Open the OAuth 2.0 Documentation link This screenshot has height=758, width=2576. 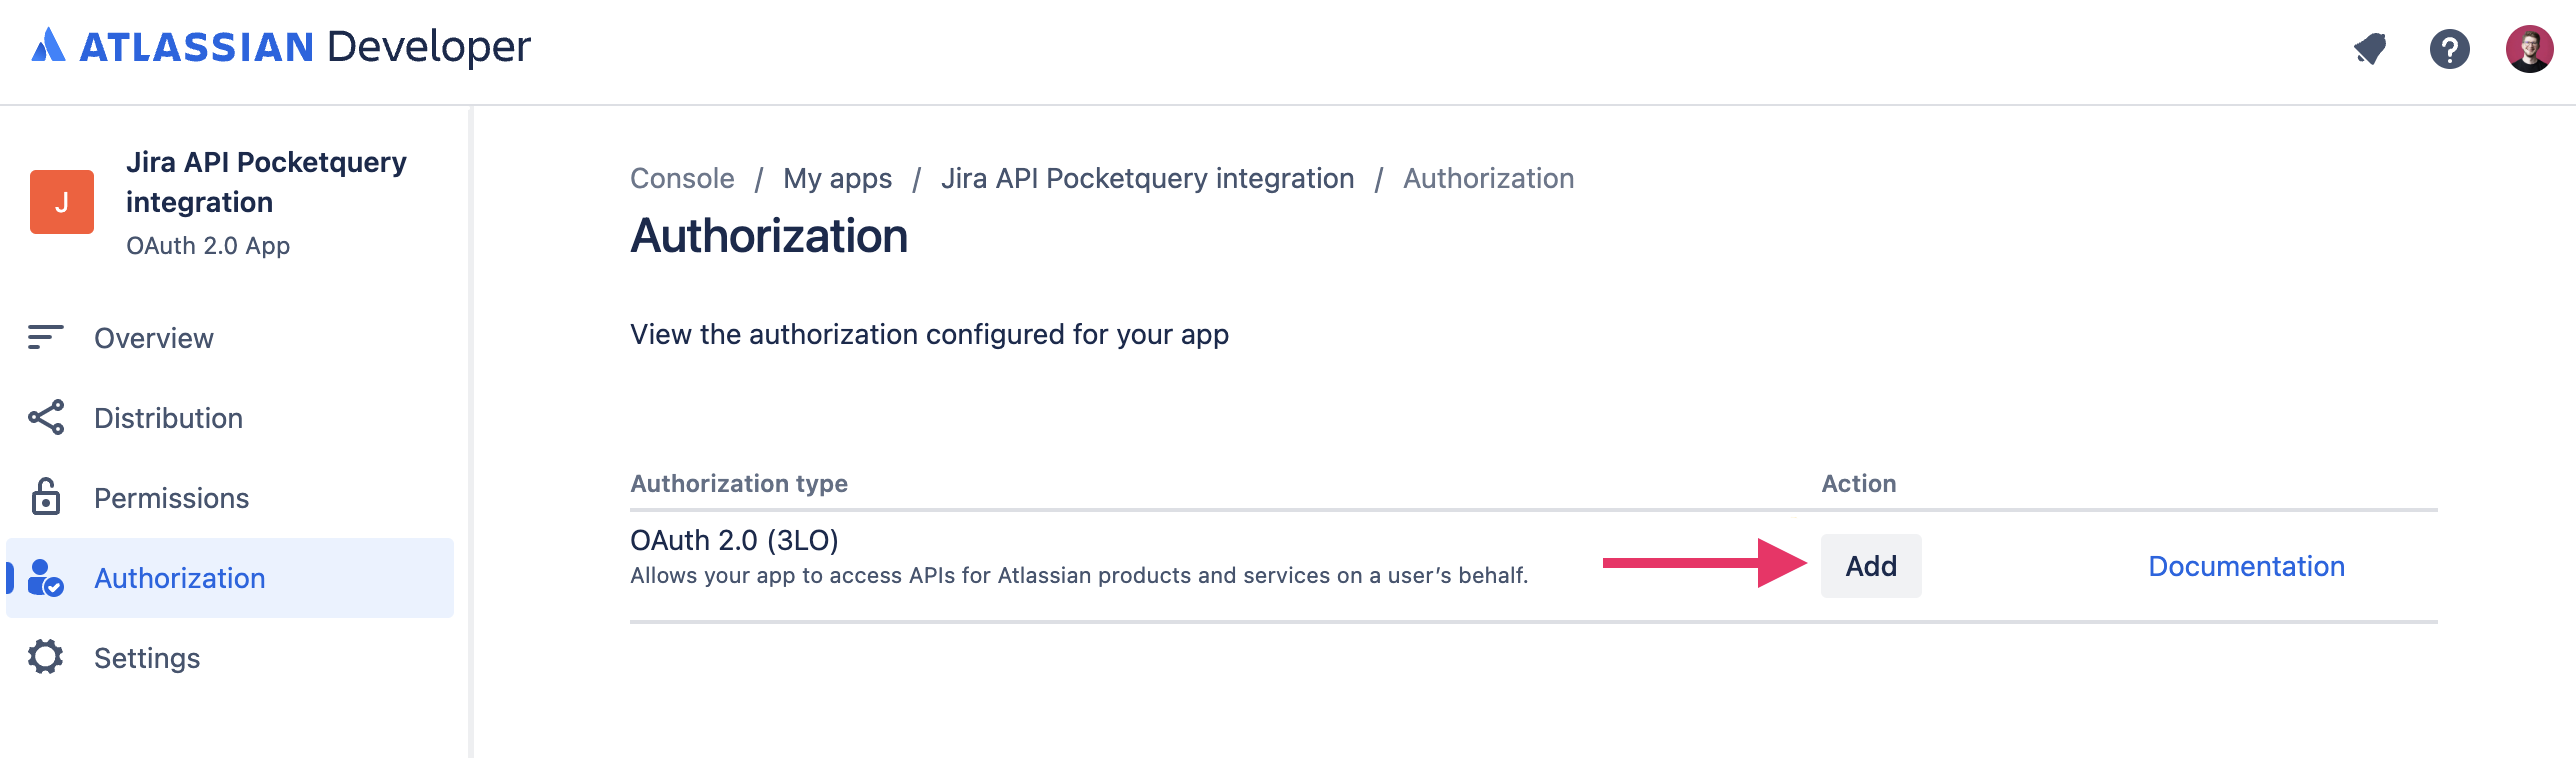point(2245,566)
